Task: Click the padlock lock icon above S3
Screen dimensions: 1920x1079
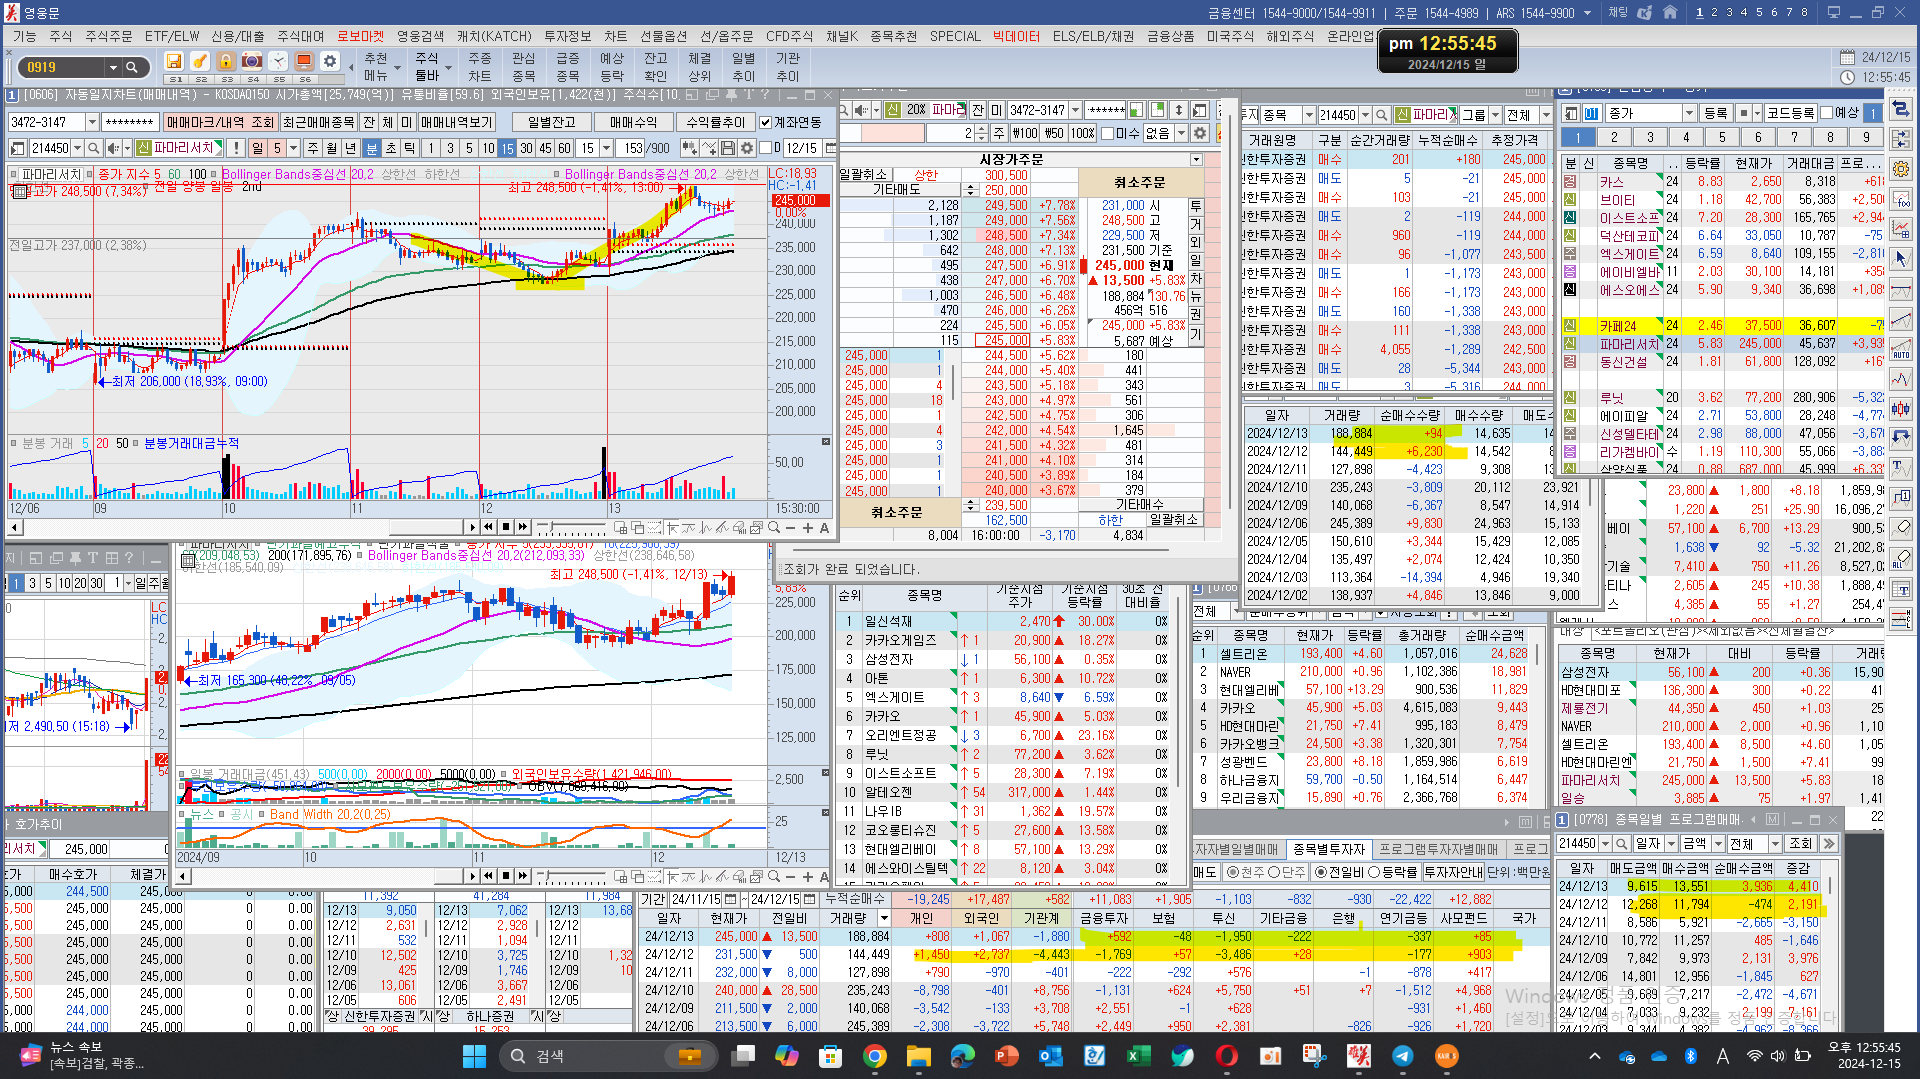Action: 226,62
